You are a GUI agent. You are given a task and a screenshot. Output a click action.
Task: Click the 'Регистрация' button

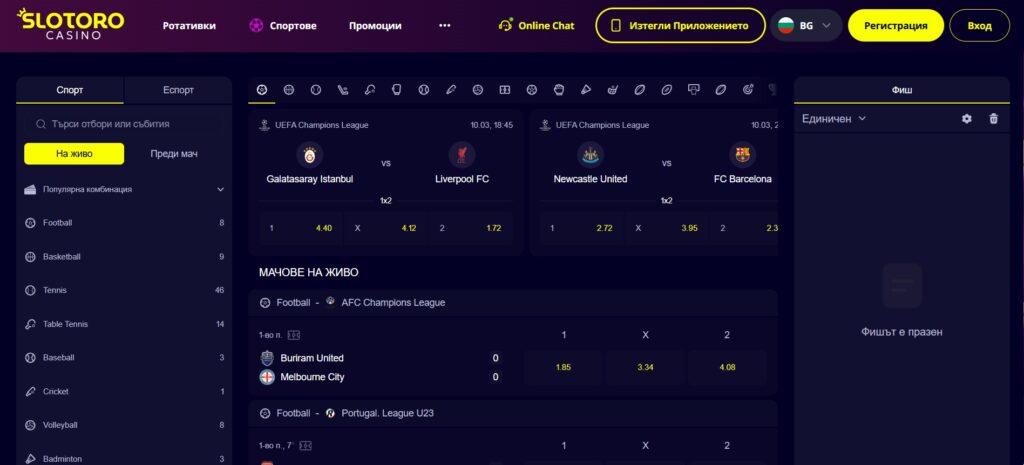(x=895, y=25)
